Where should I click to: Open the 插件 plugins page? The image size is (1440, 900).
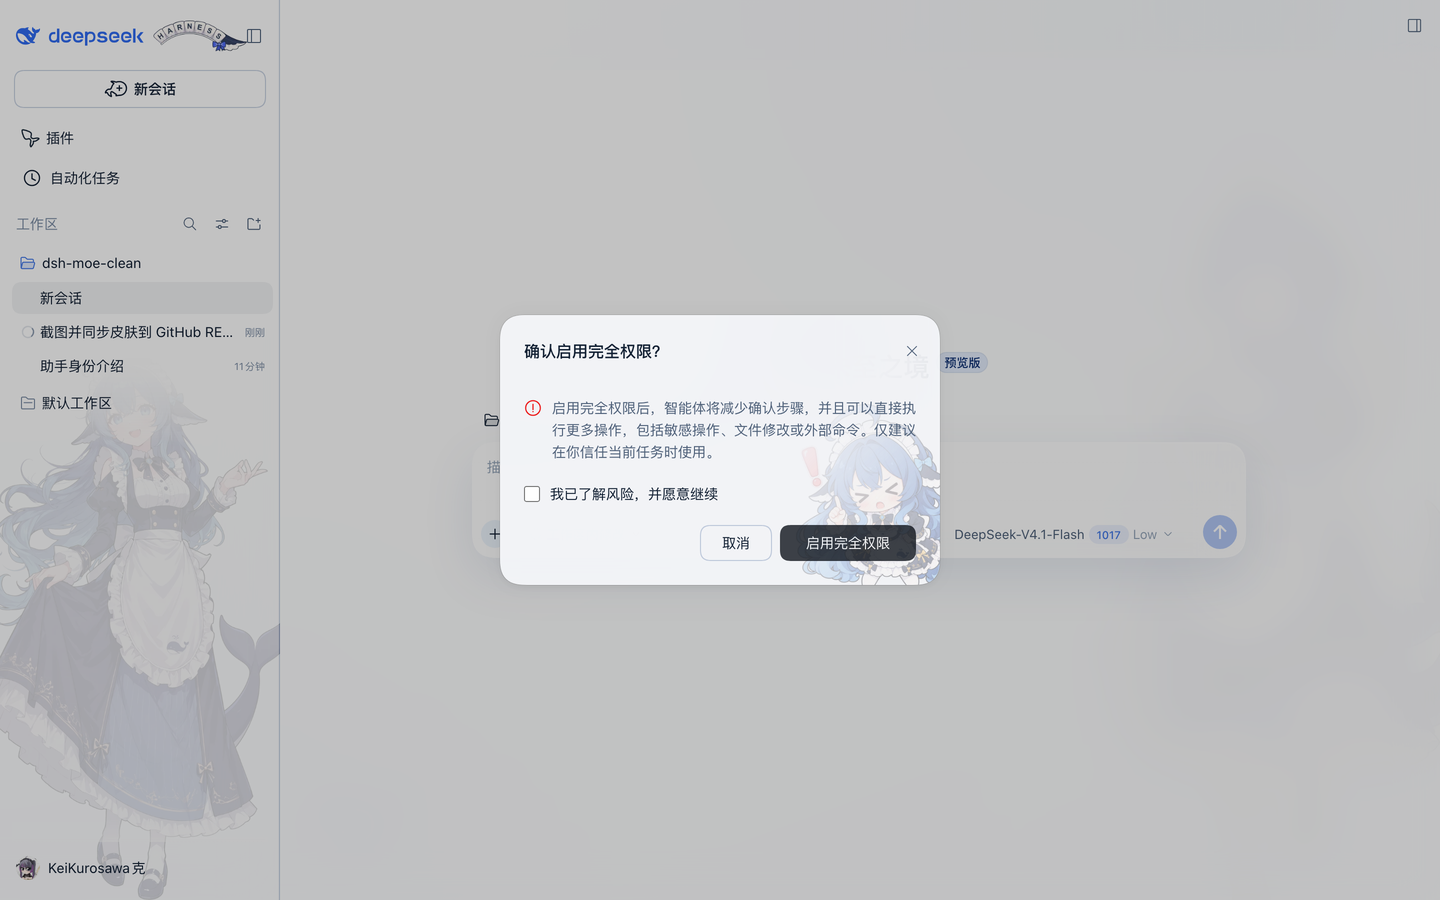tap(48, 138)
